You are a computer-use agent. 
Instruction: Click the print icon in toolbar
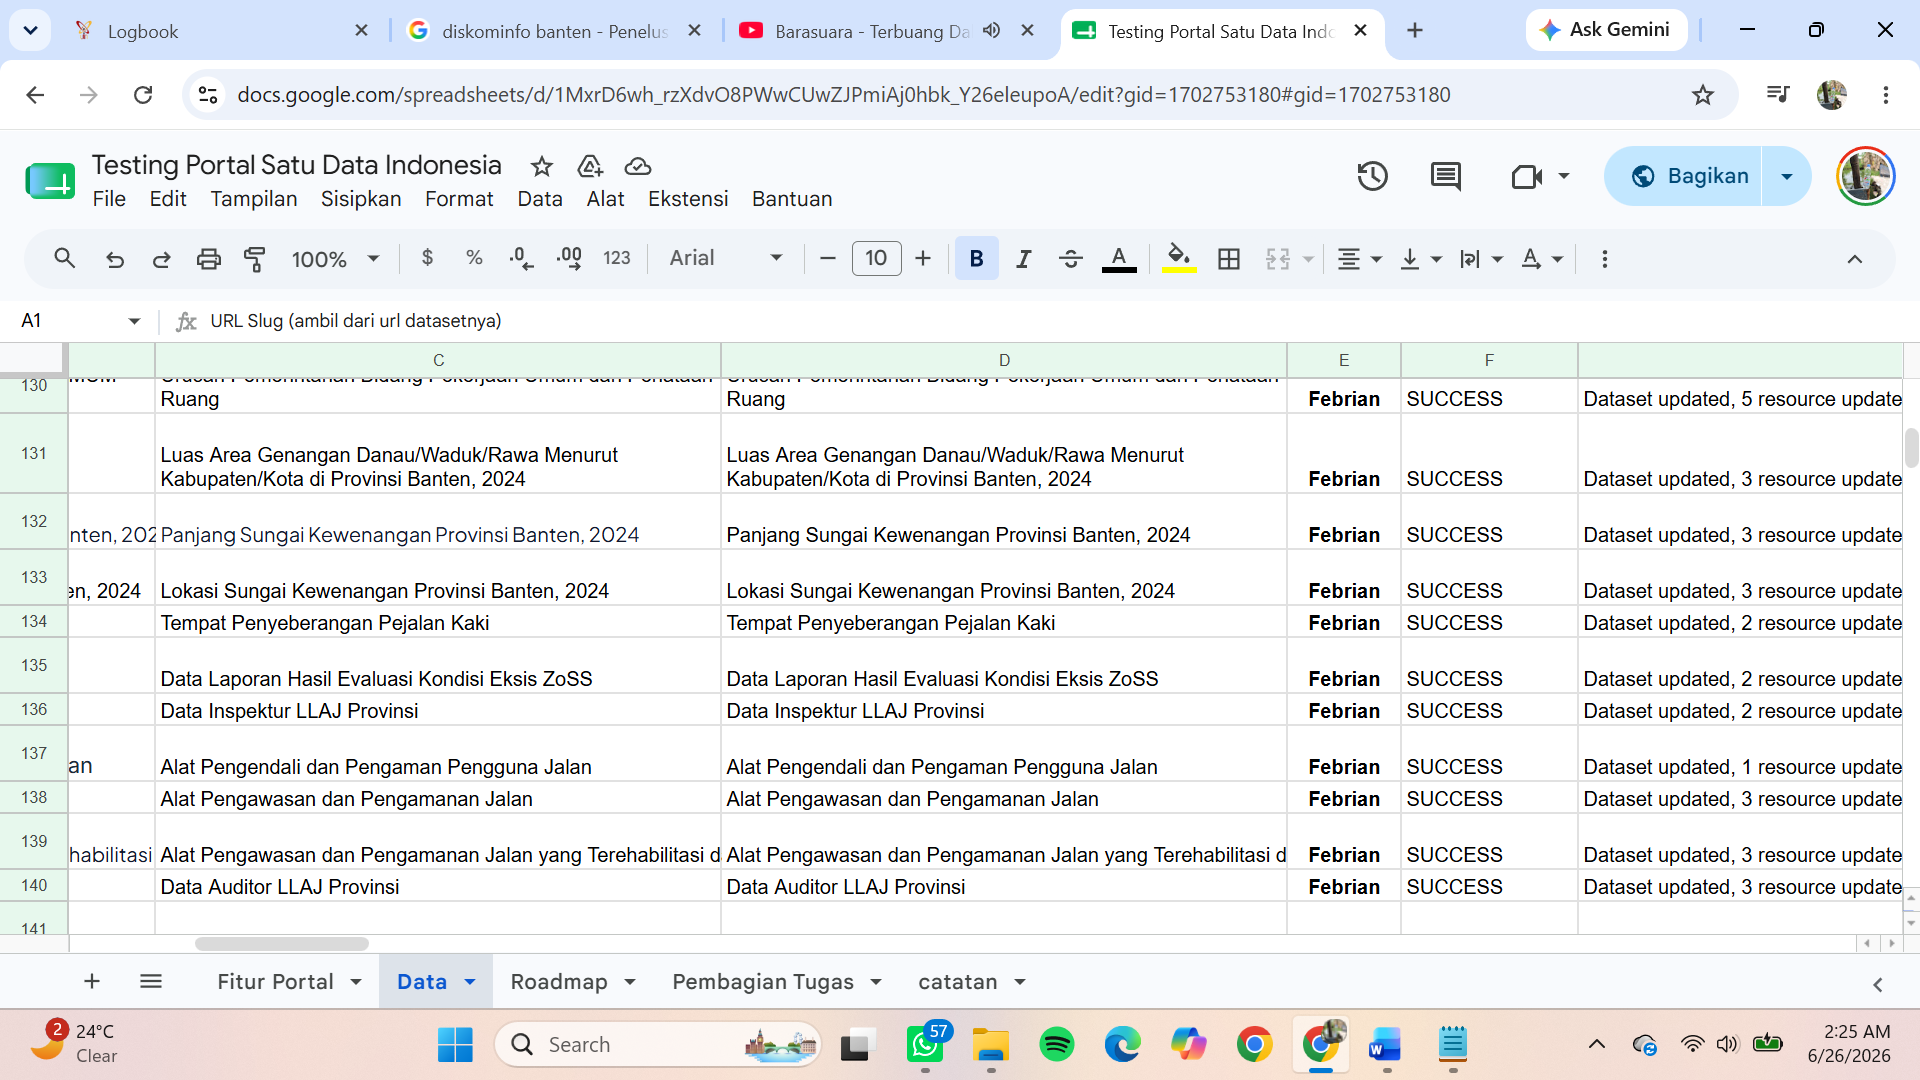(x=208, y=259)
